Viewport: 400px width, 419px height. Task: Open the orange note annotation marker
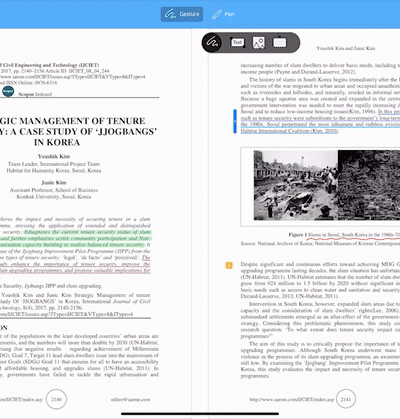click(229, 265)
